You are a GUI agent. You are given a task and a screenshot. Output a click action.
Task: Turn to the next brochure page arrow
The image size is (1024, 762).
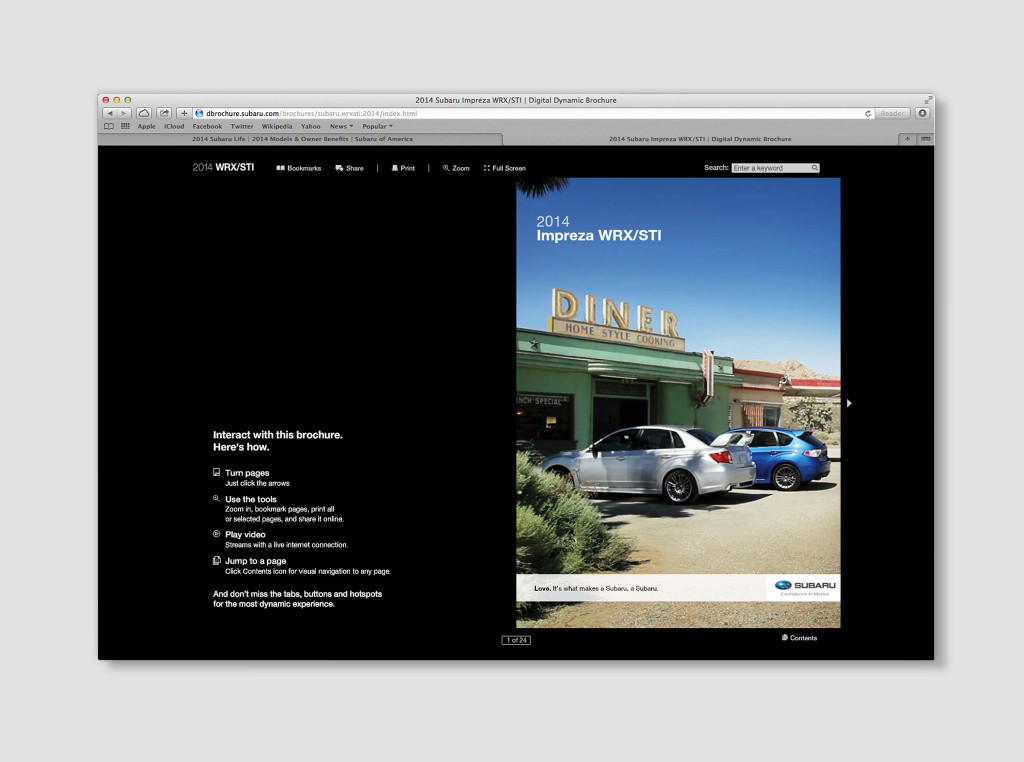point(849,403)
